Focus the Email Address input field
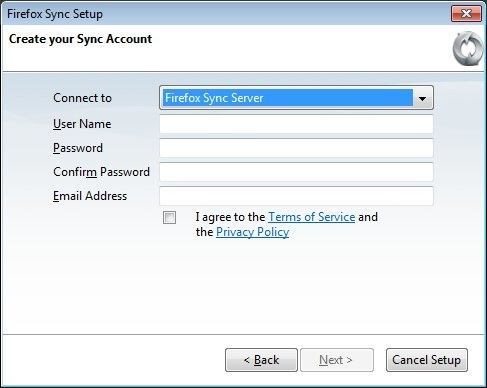 (296, 196)
